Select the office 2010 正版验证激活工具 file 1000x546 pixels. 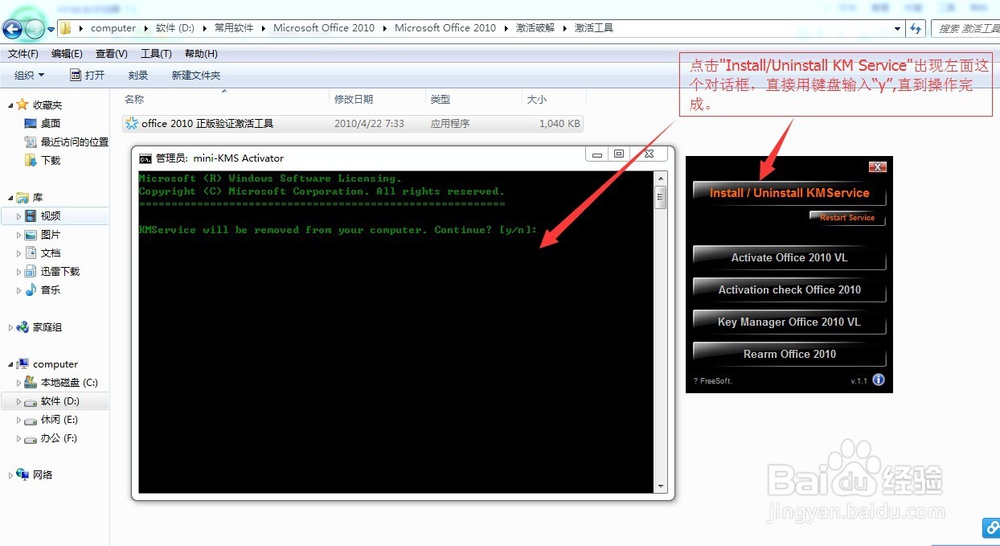tap(353, 123)
